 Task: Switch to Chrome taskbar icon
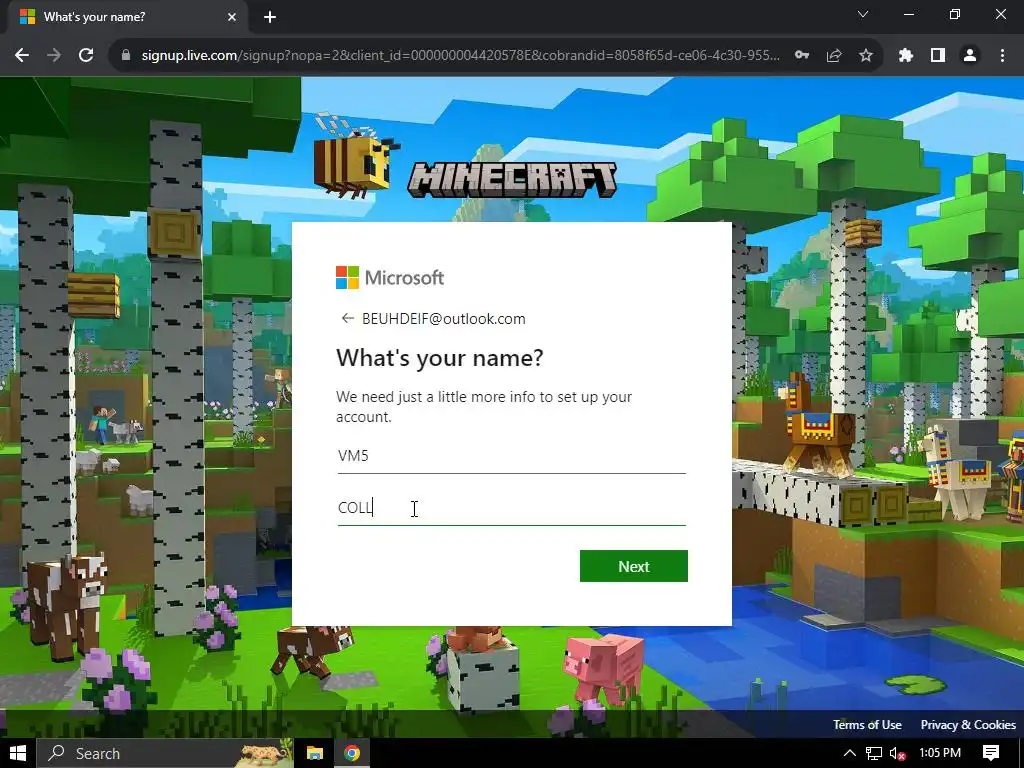tap(352, 754)
